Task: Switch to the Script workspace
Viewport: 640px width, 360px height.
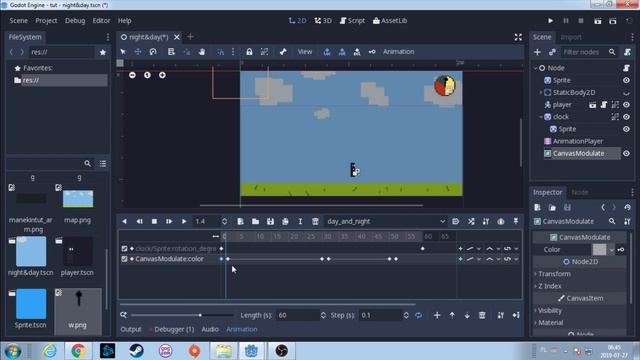Action: [352, 20]
